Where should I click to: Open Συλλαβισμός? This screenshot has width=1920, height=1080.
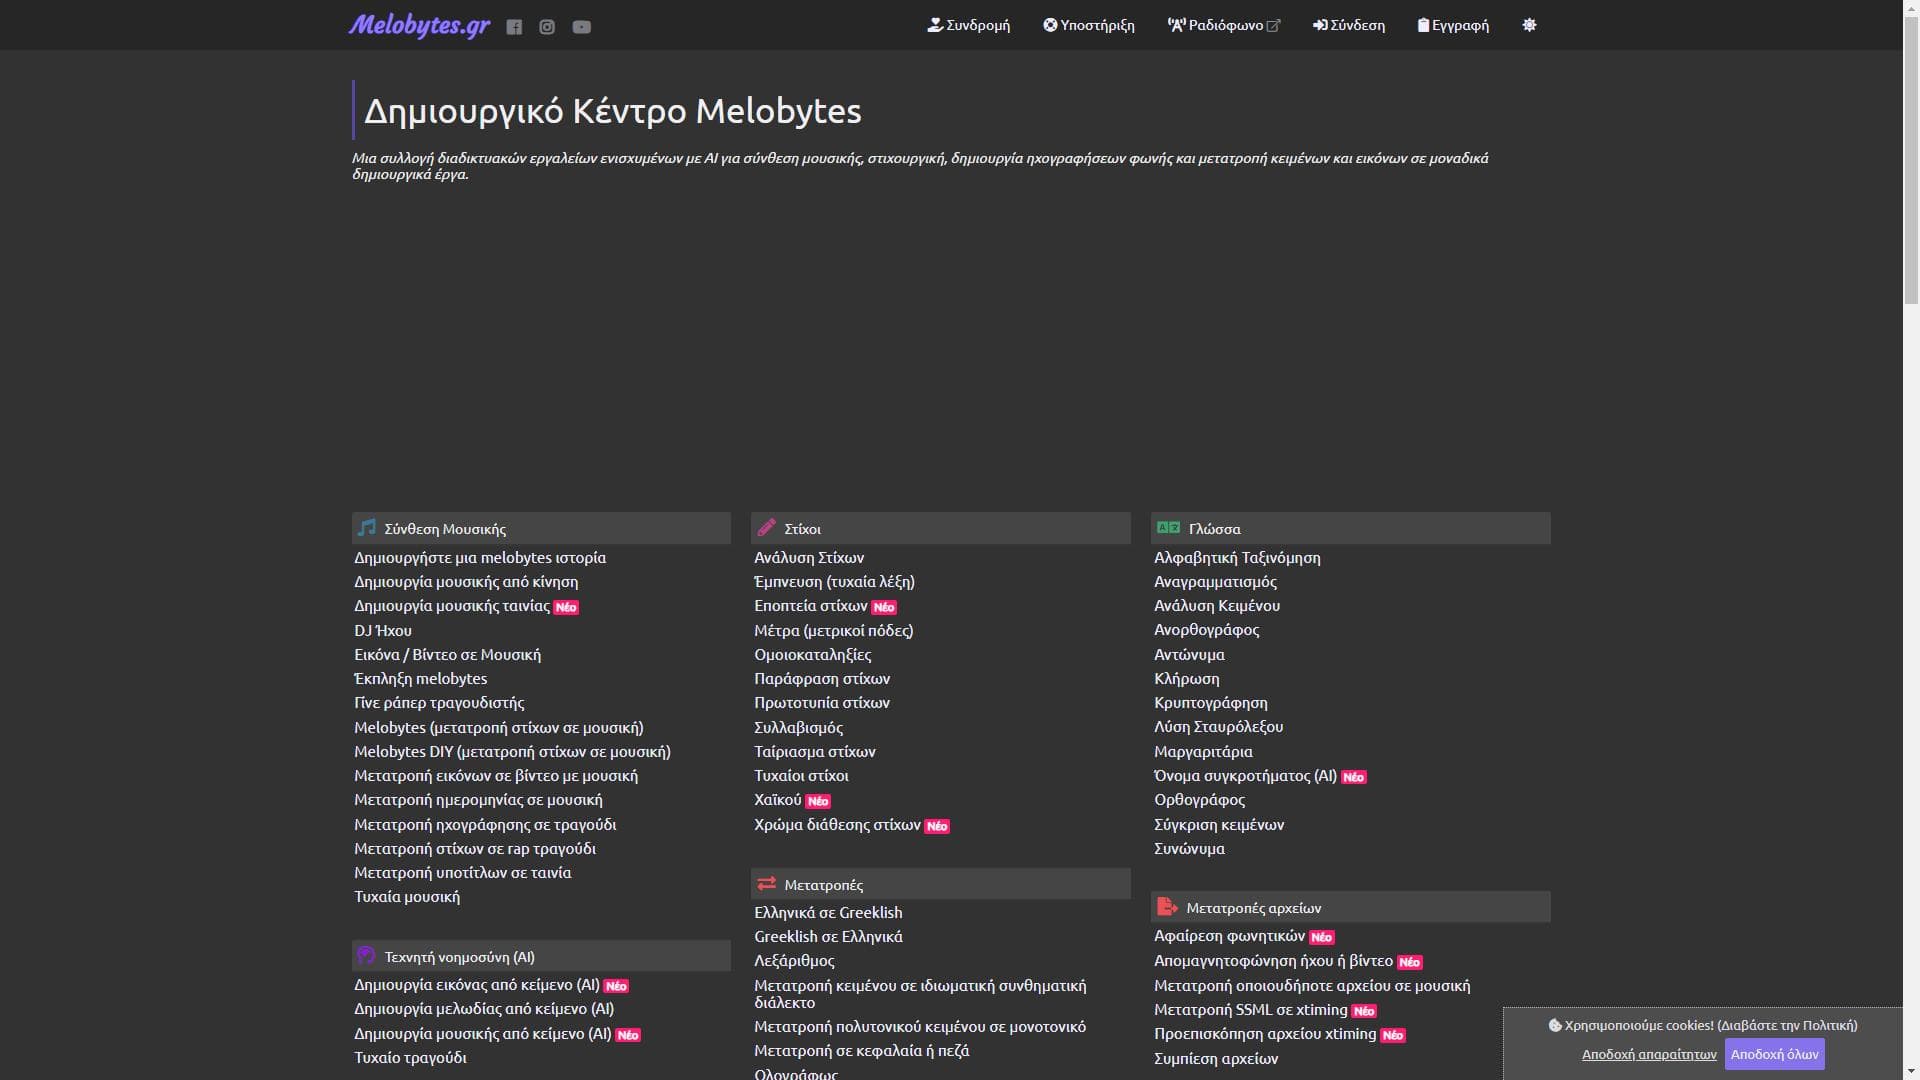coord(799,728)
